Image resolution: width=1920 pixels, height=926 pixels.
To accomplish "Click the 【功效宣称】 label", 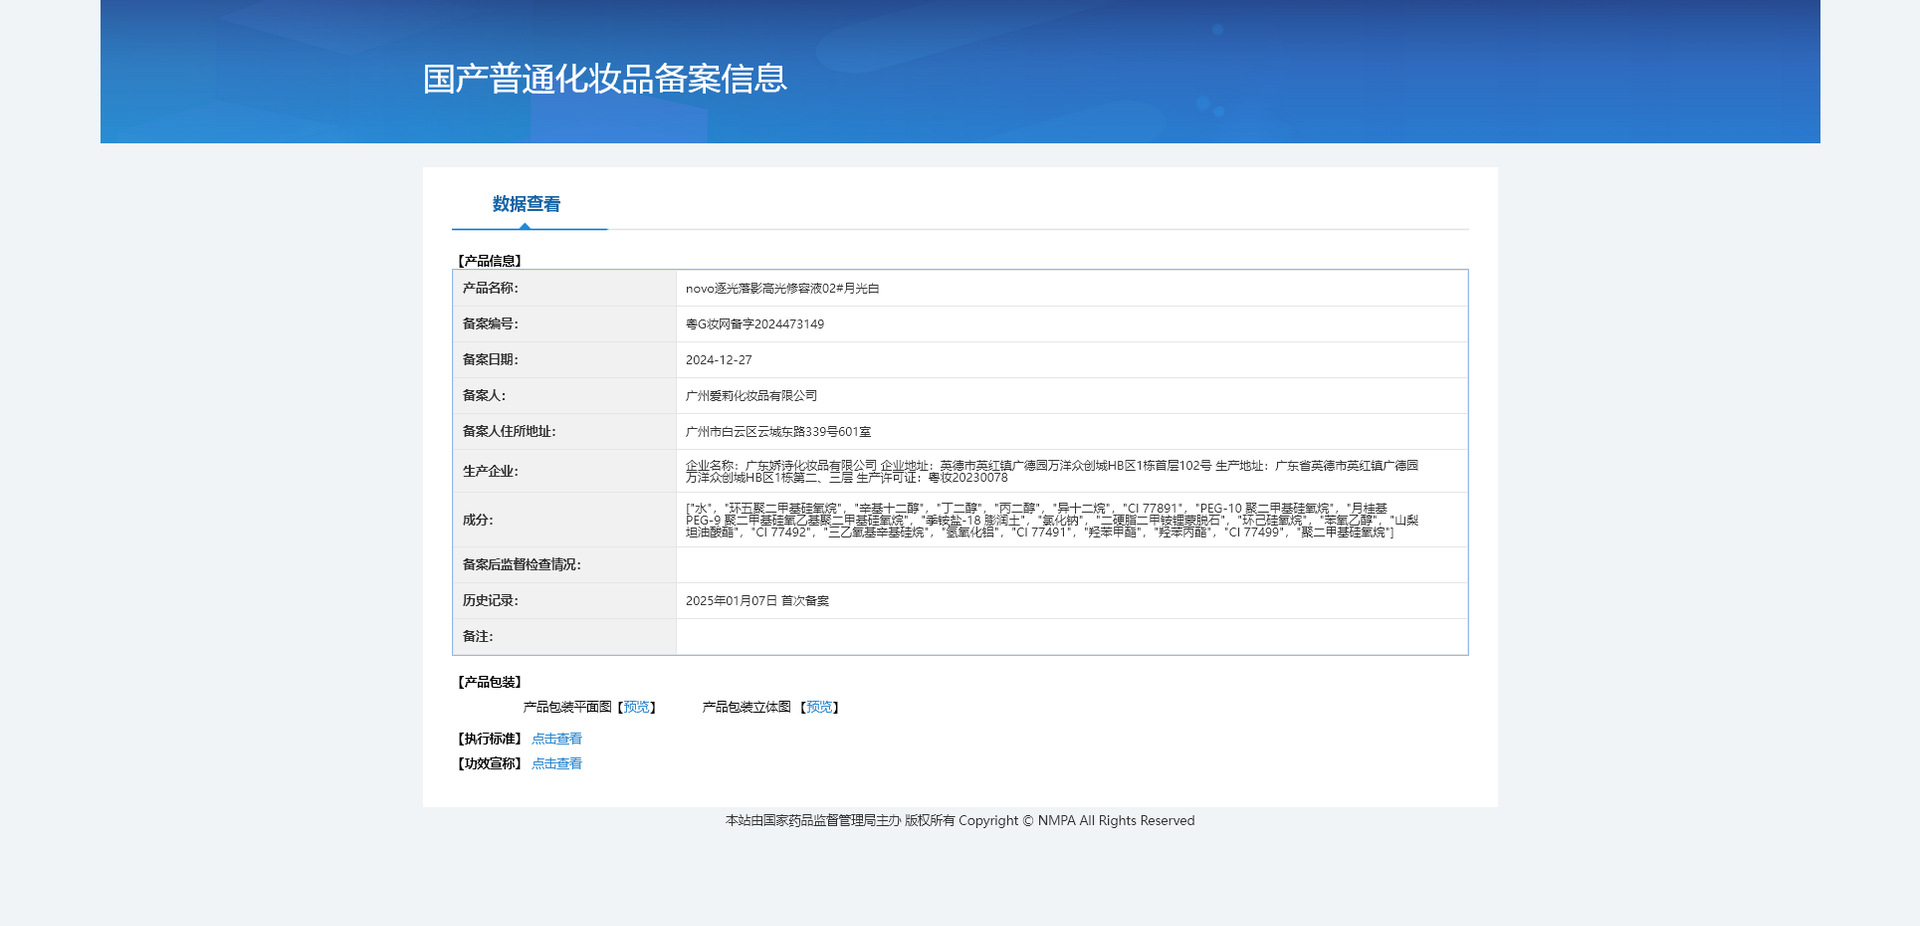I will click(x=490, y=764).
